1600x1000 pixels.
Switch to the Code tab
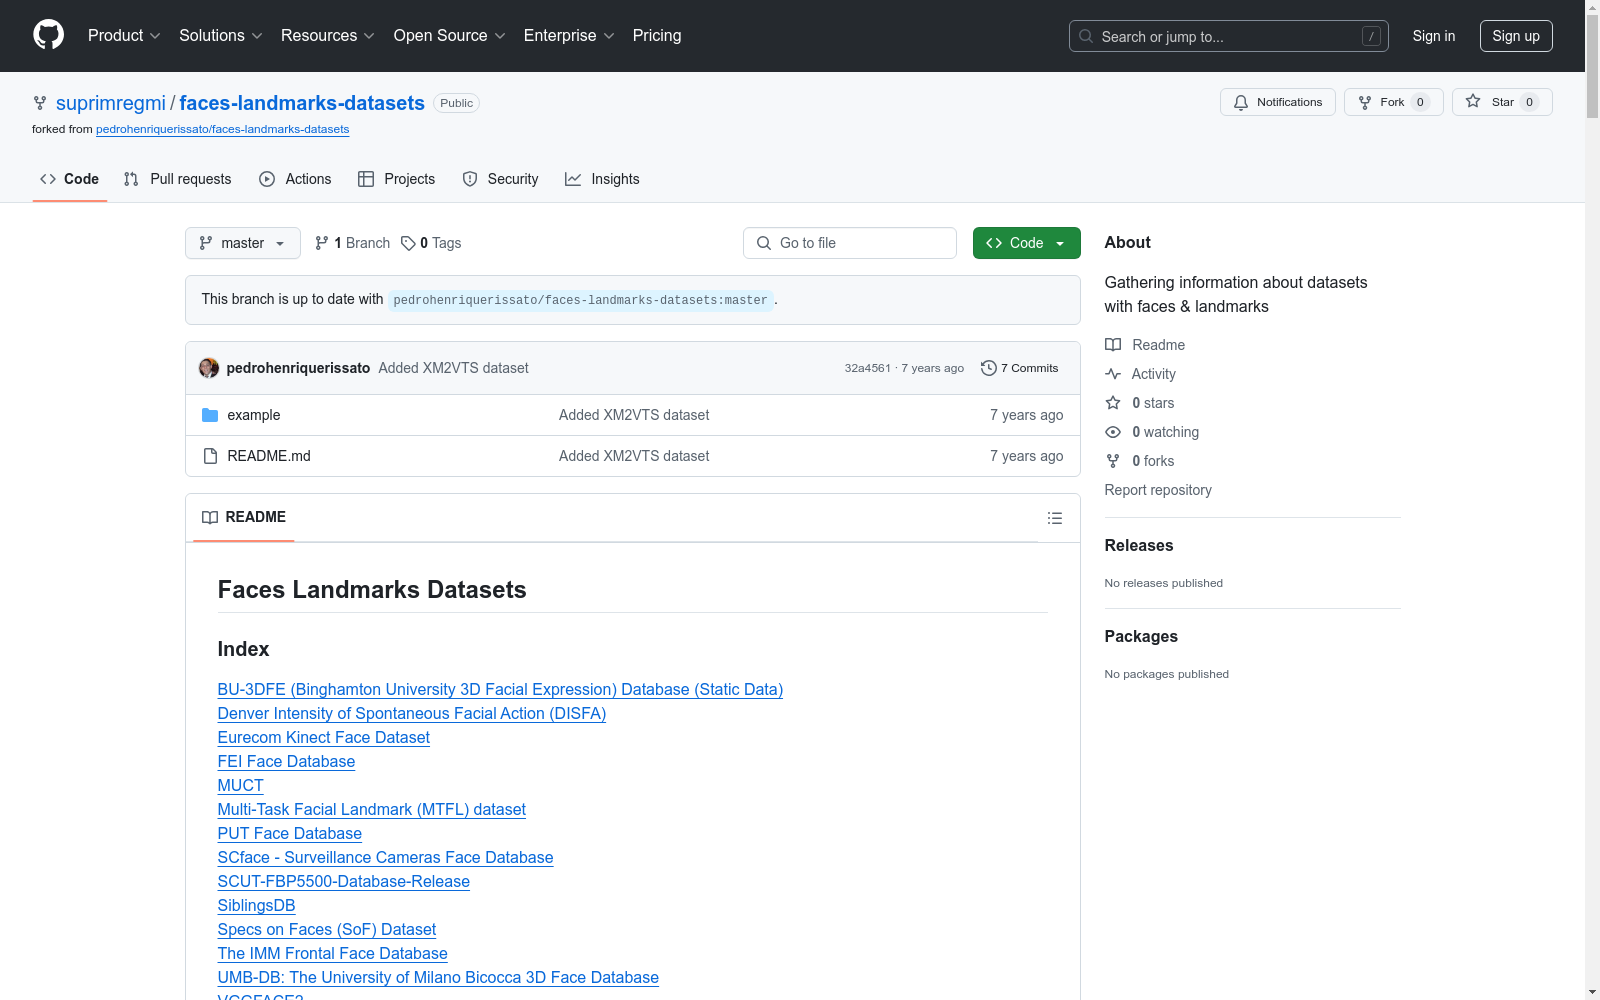tap(70, 179)
